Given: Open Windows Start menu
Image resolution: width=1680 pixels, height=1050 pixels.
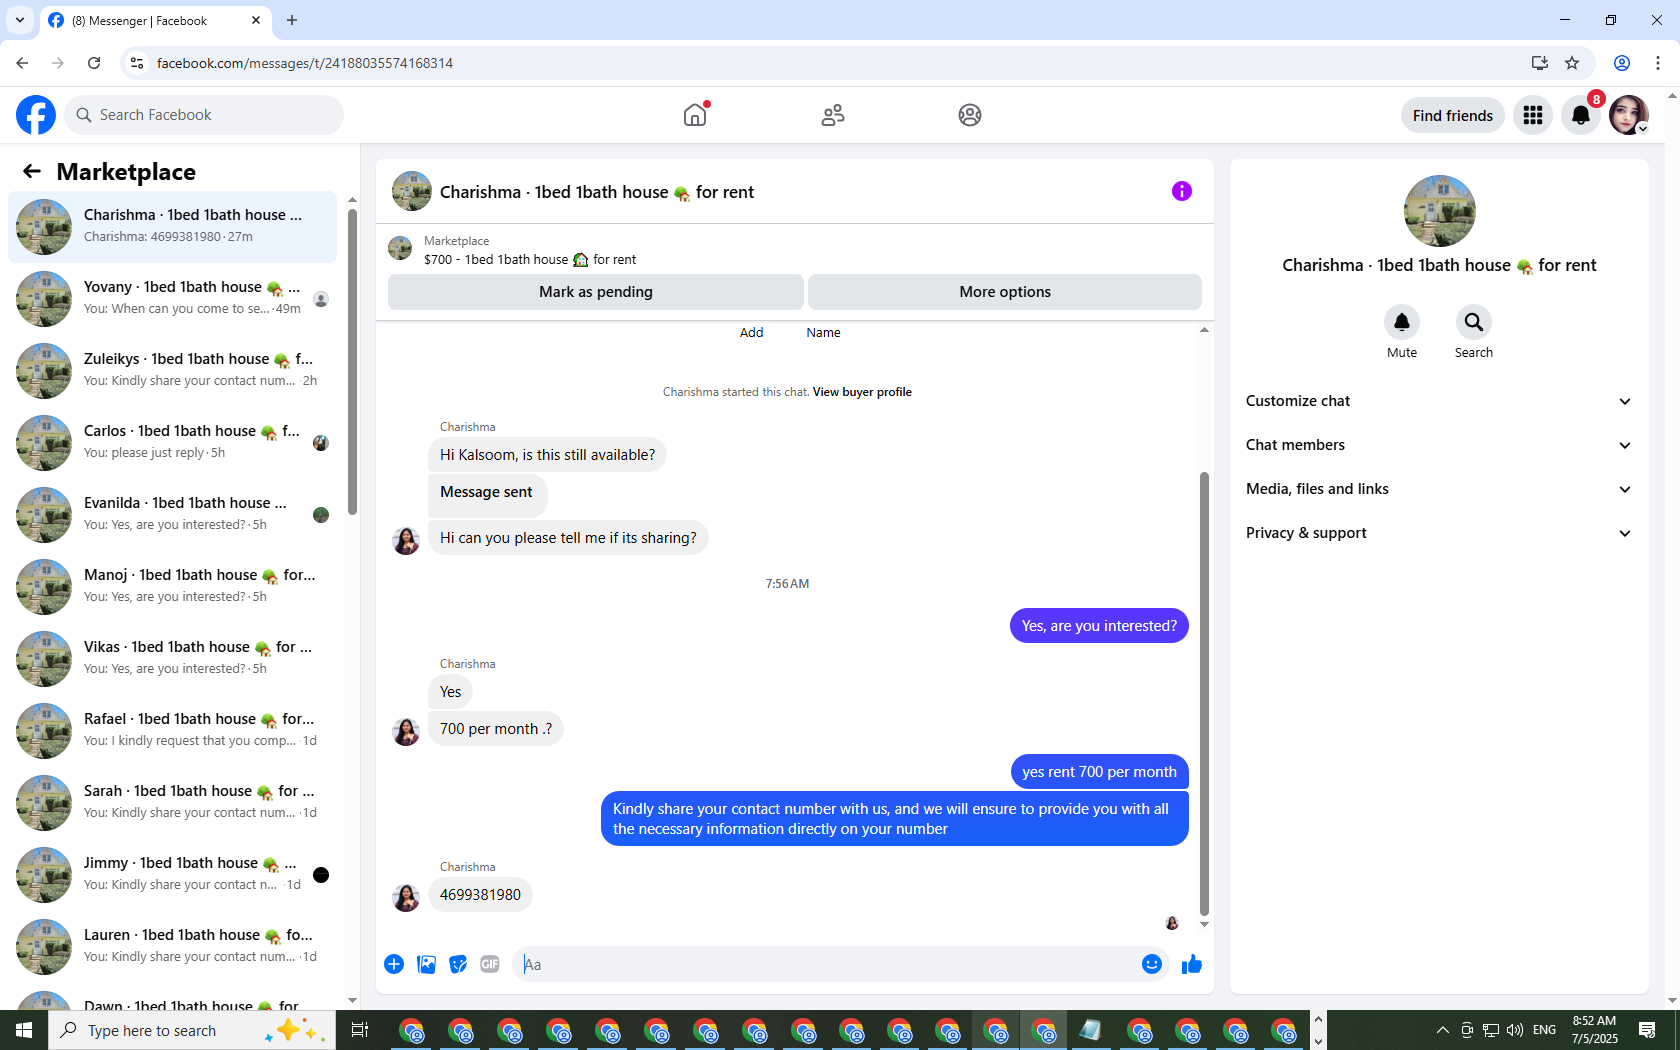Looking at the screenshot, I should coord(24,1030).
